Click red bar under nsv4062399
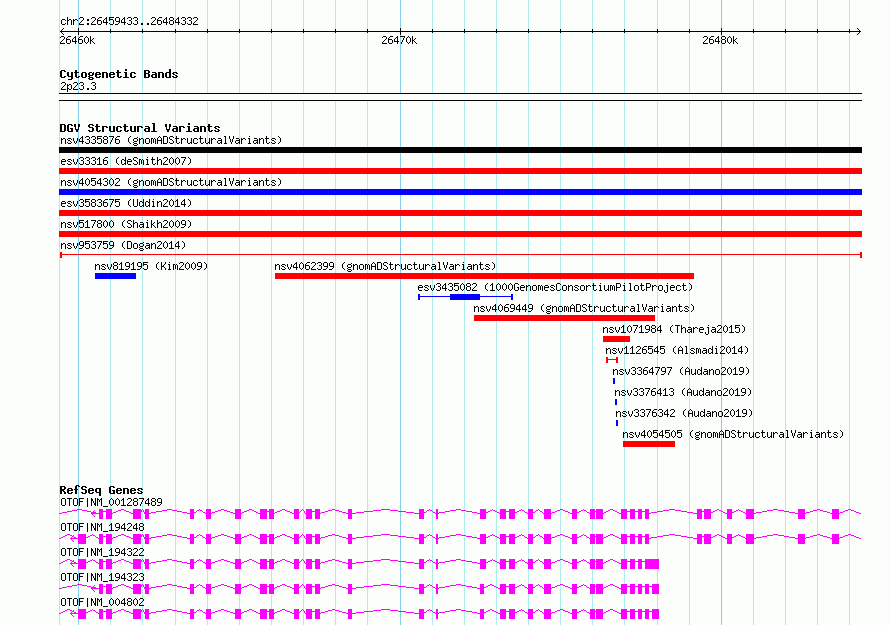Screen dimensions: 890x625 (x=484, y=276)
